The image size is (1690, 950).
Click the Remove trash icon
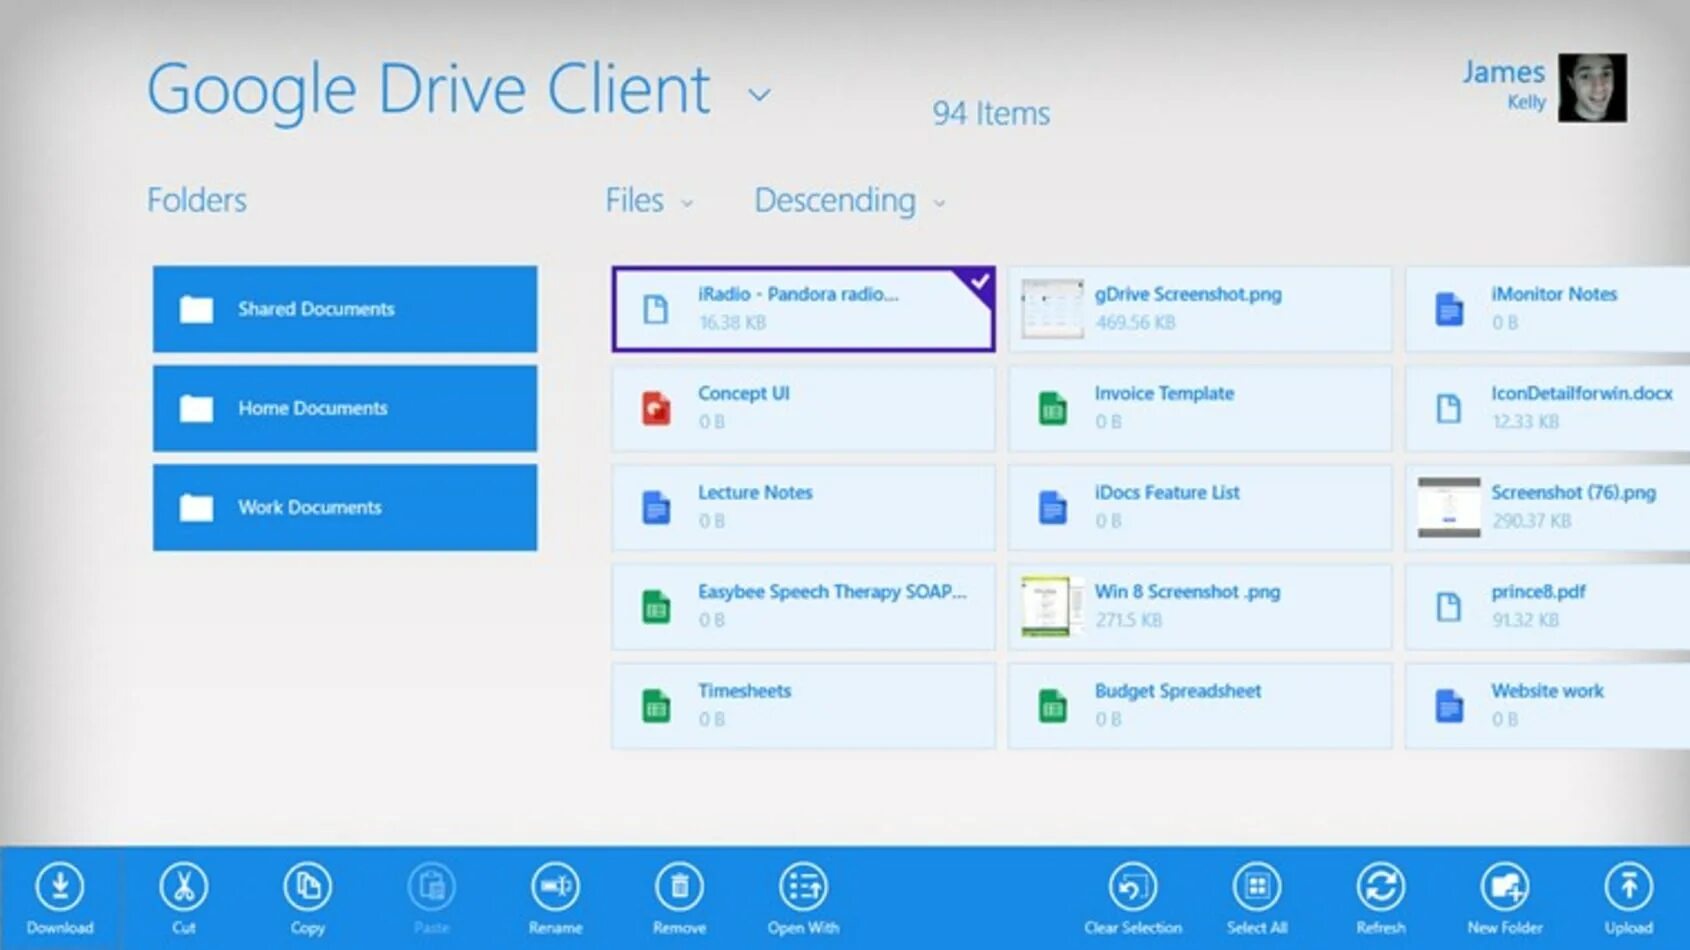coord(680,886)
